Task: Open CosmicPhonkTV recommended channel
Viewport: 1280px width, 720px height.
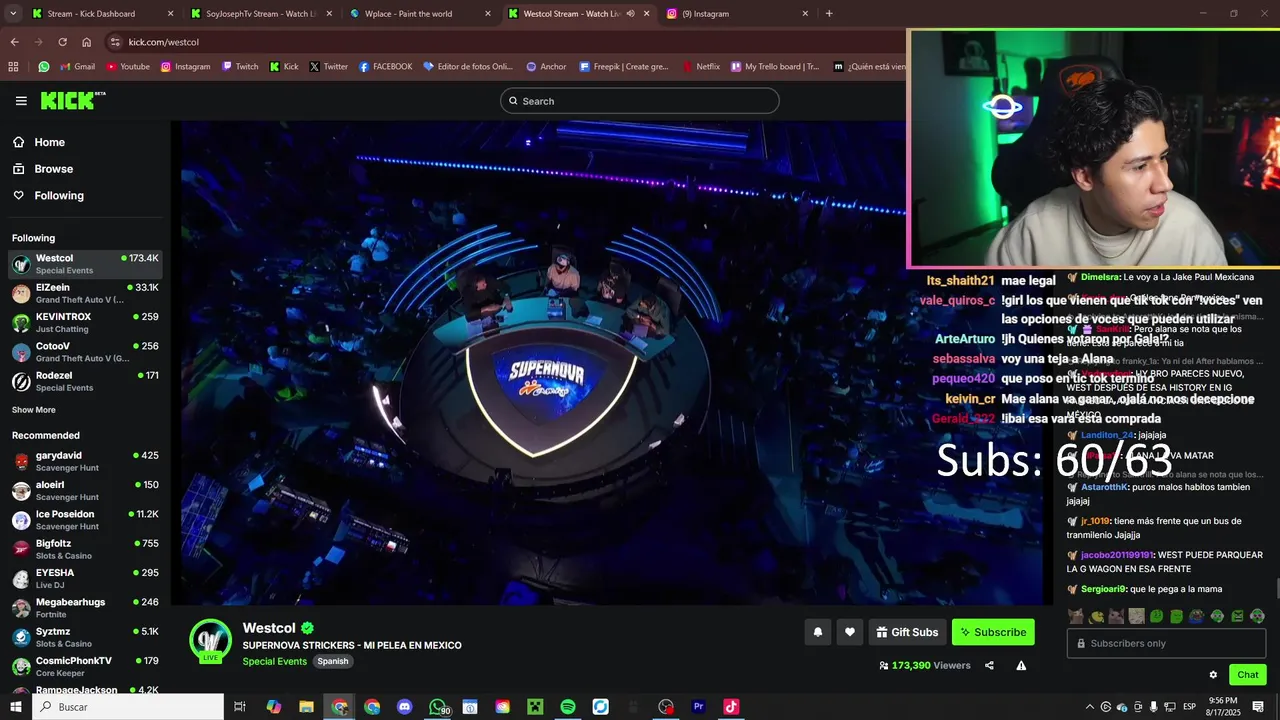Action: [x=85, y=666]
